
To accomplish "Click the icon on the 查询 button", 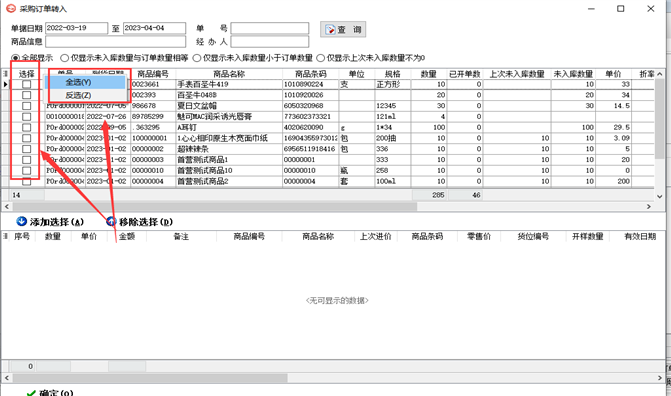I will click(330, 30).
